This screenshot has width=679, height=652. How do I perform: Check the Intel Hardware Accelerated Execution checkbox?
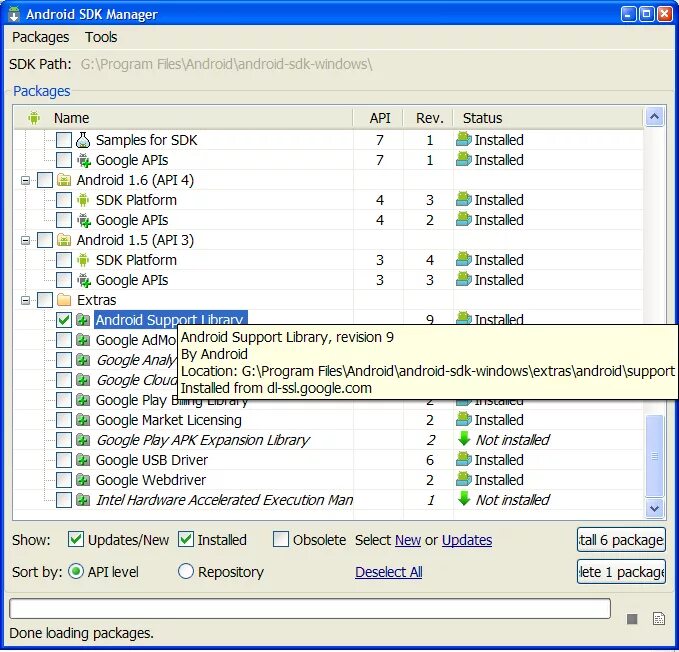64,500
